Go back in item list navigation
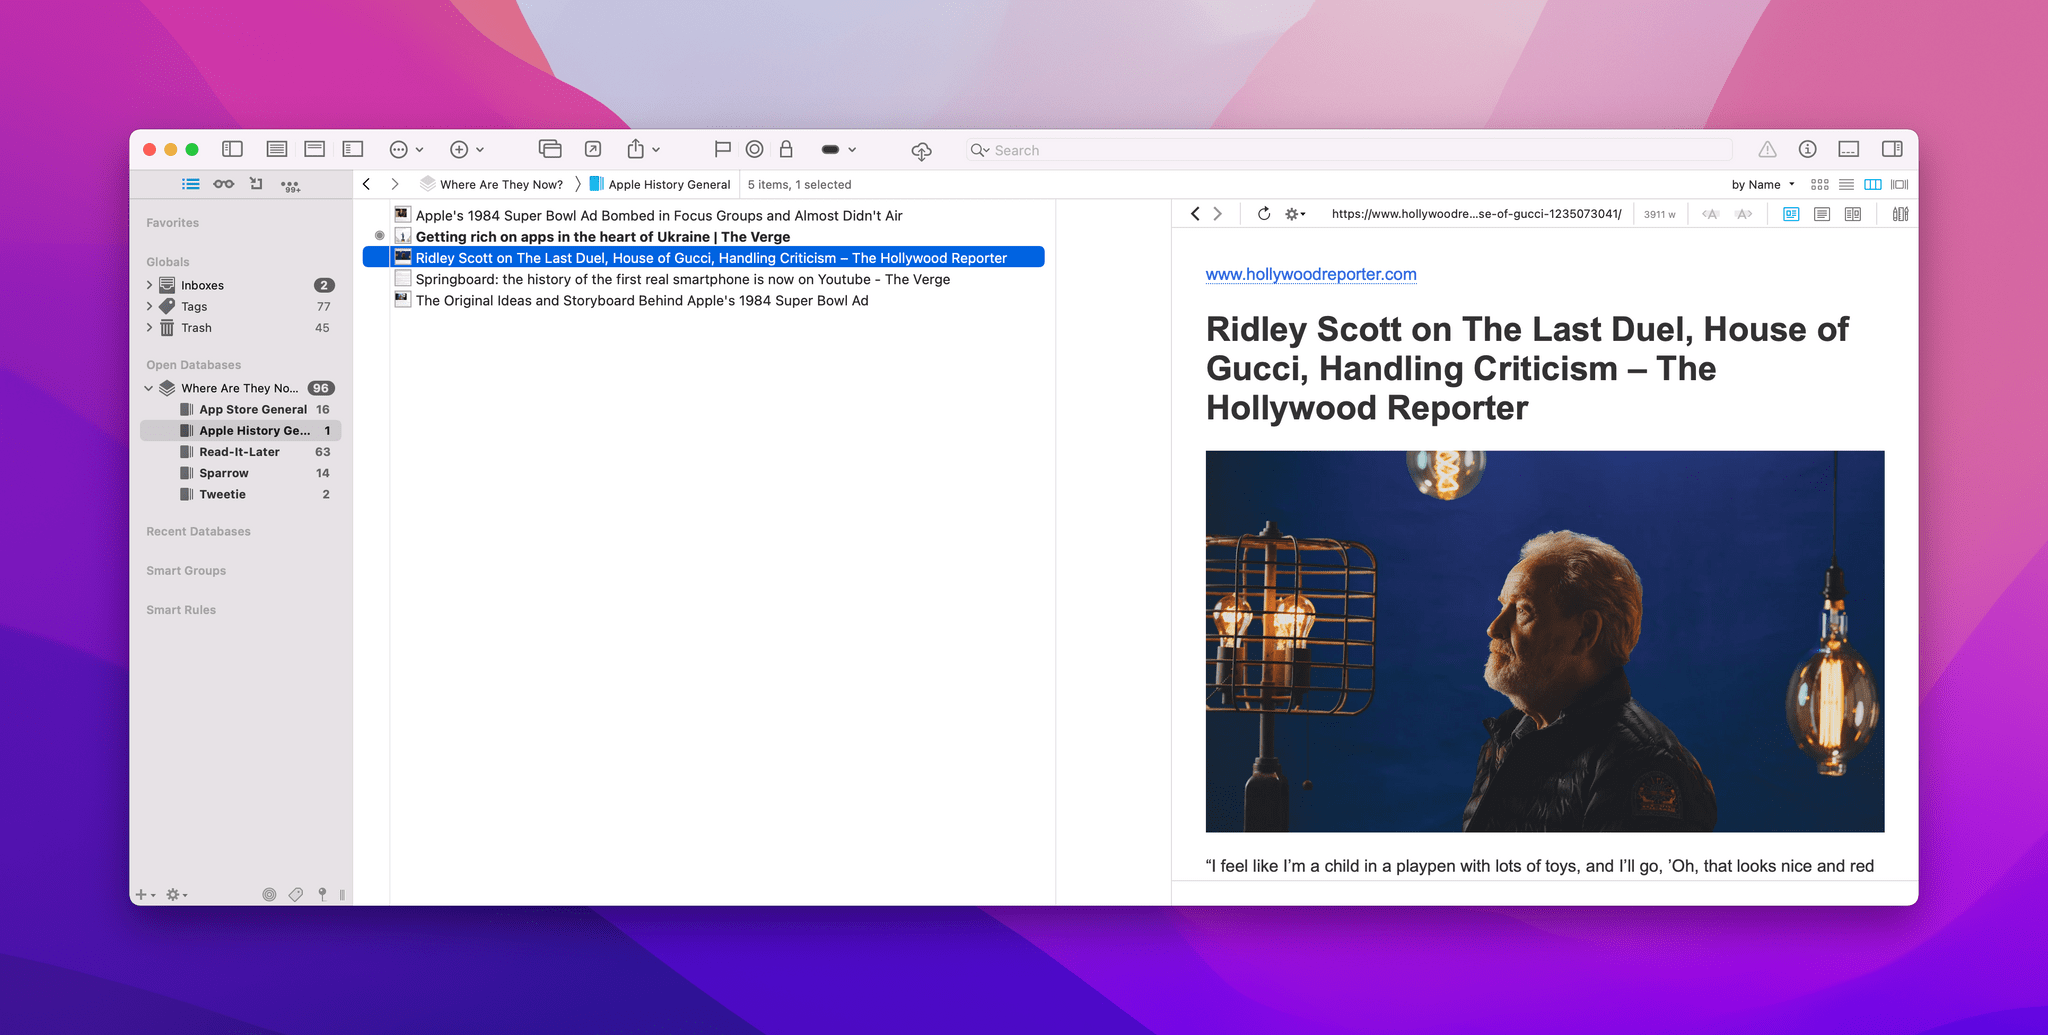This screenshot has height=1035, width=2048. pyautogui.click(x=367, y=184)
